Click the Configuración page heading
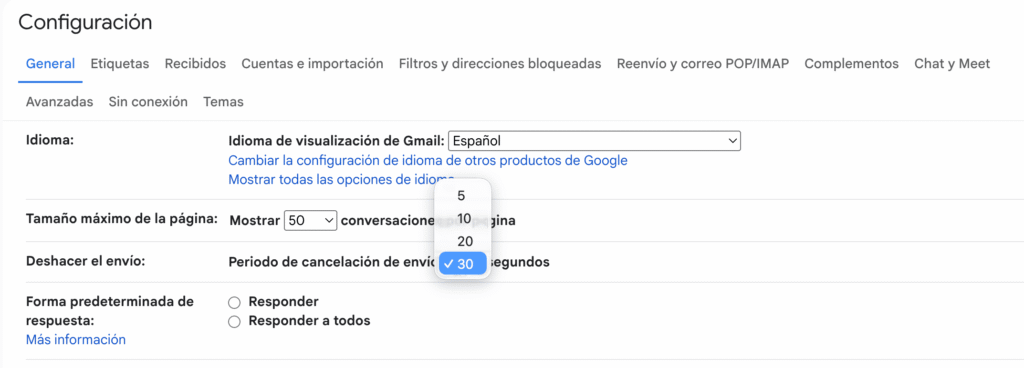The height and width of the screenshot is (368, 1024). click(86, 22)
